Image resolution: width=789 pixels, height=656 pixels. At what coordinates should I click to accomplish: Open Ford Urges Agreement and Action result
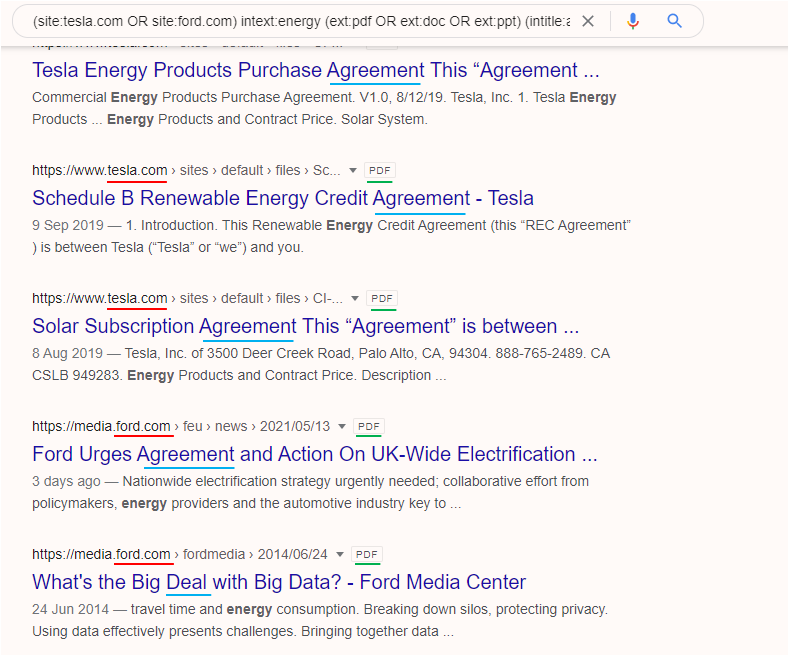pyautogui.click(x=314, y=454)
